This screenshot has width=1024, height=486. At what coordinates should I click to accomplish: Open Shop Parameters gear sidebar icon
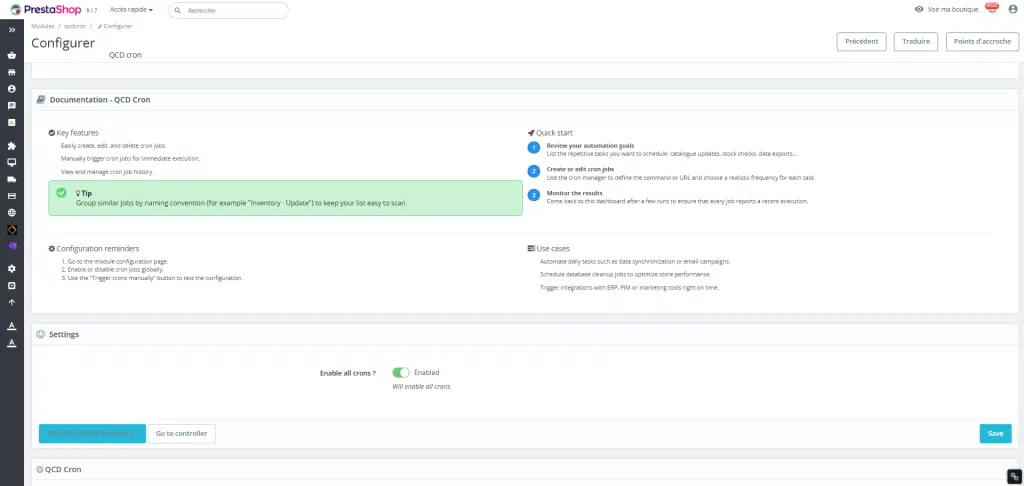tap(12, 269)
